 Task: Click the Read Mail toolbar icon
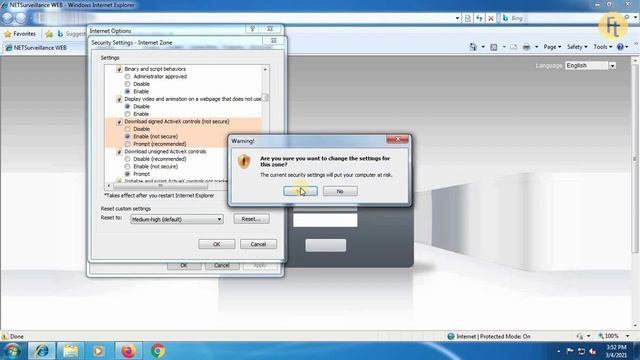tap(513, 47)
